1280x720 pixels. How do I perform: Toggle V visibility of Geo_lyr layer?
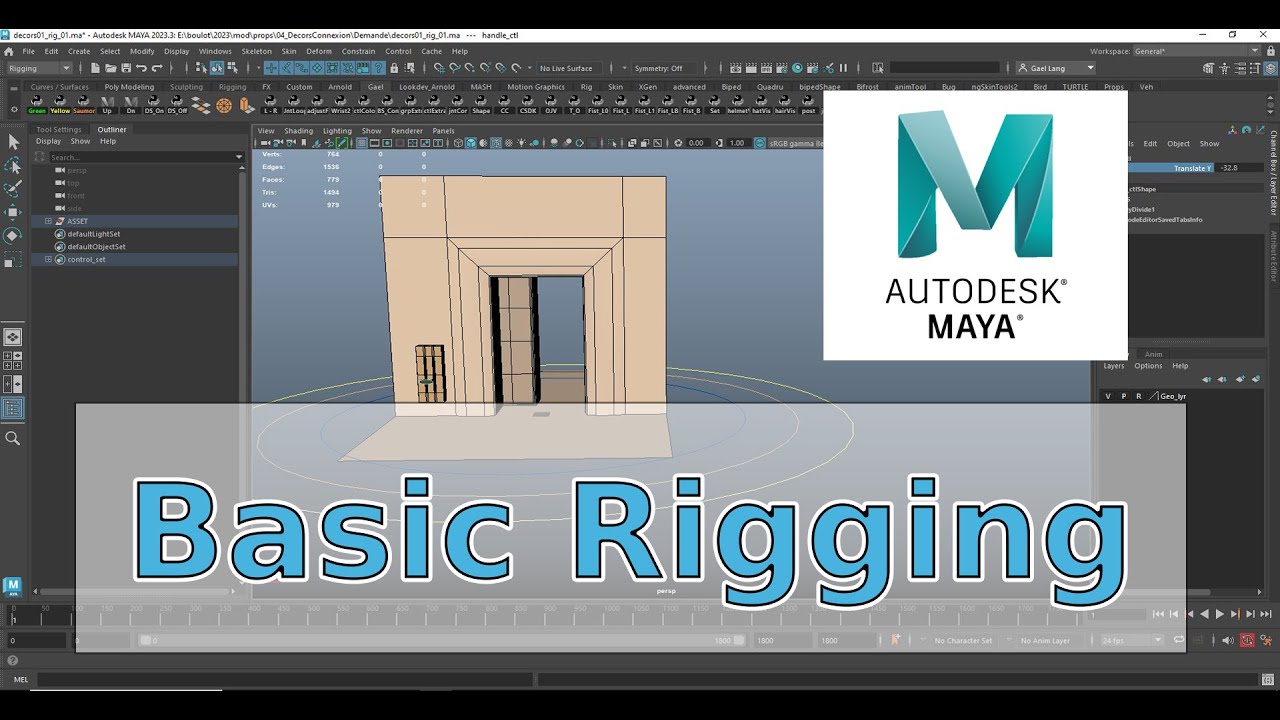[1107, 396]
